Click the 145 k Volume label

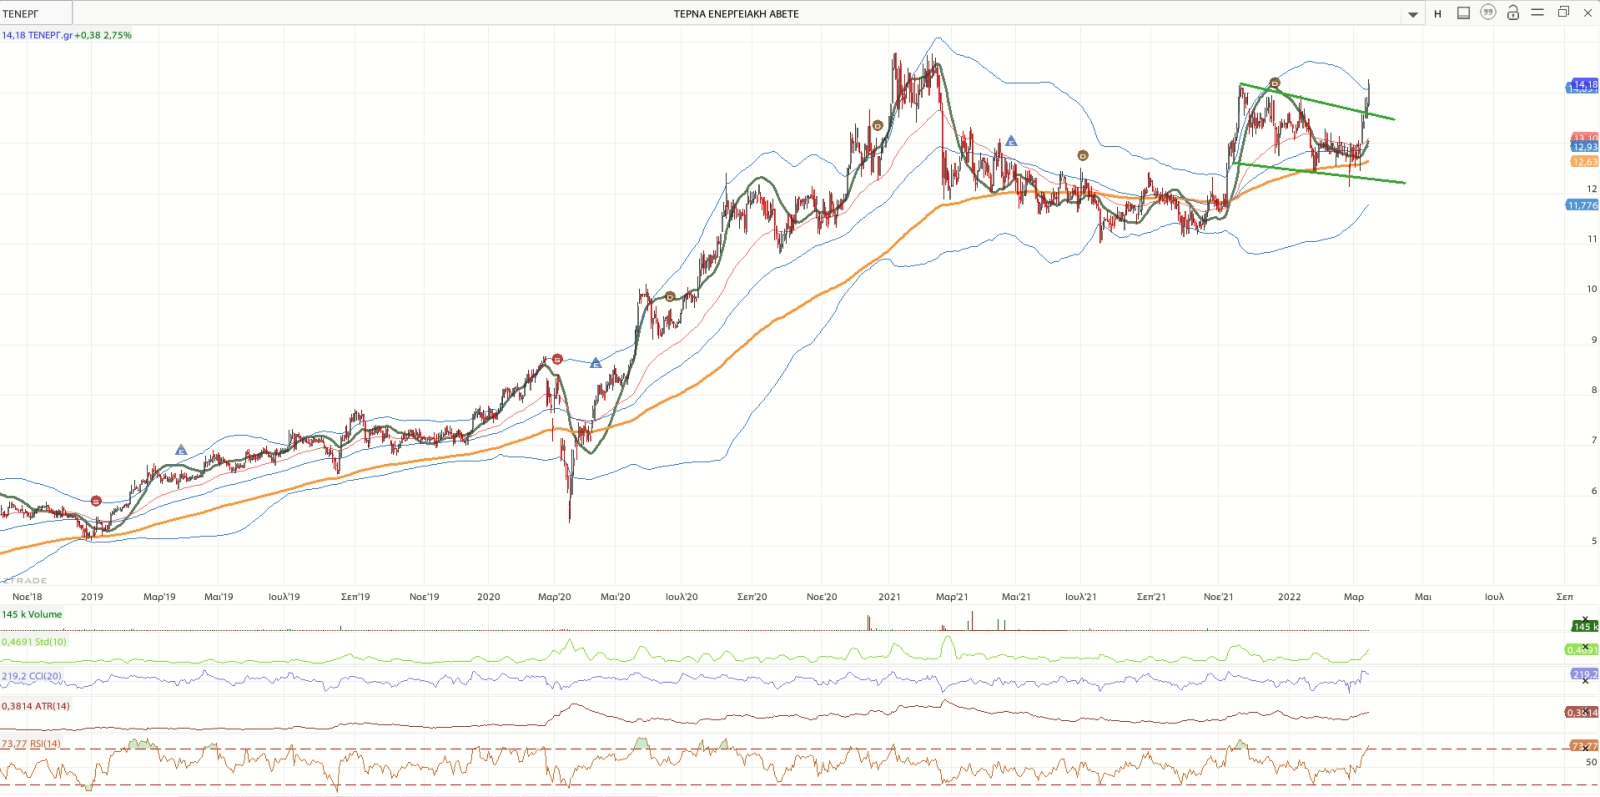(x=32, y=614)
